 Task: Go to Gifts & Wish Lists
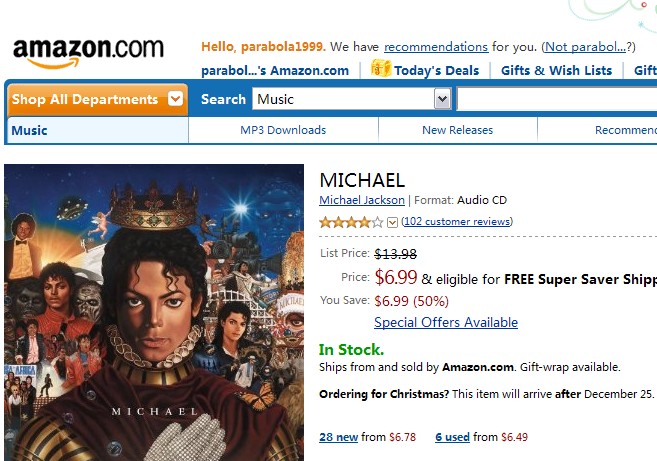[x=556, y=70]
